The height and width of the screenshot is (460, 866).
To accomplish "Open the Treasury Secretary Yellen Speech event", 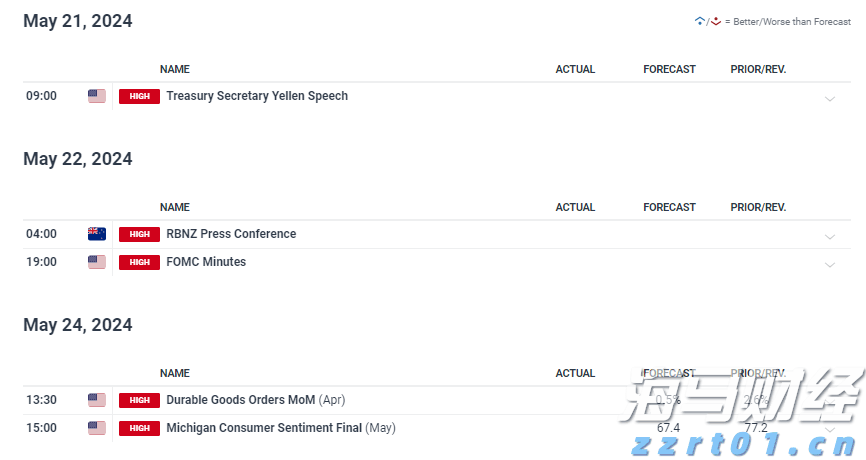I will (x=257, y=96).
